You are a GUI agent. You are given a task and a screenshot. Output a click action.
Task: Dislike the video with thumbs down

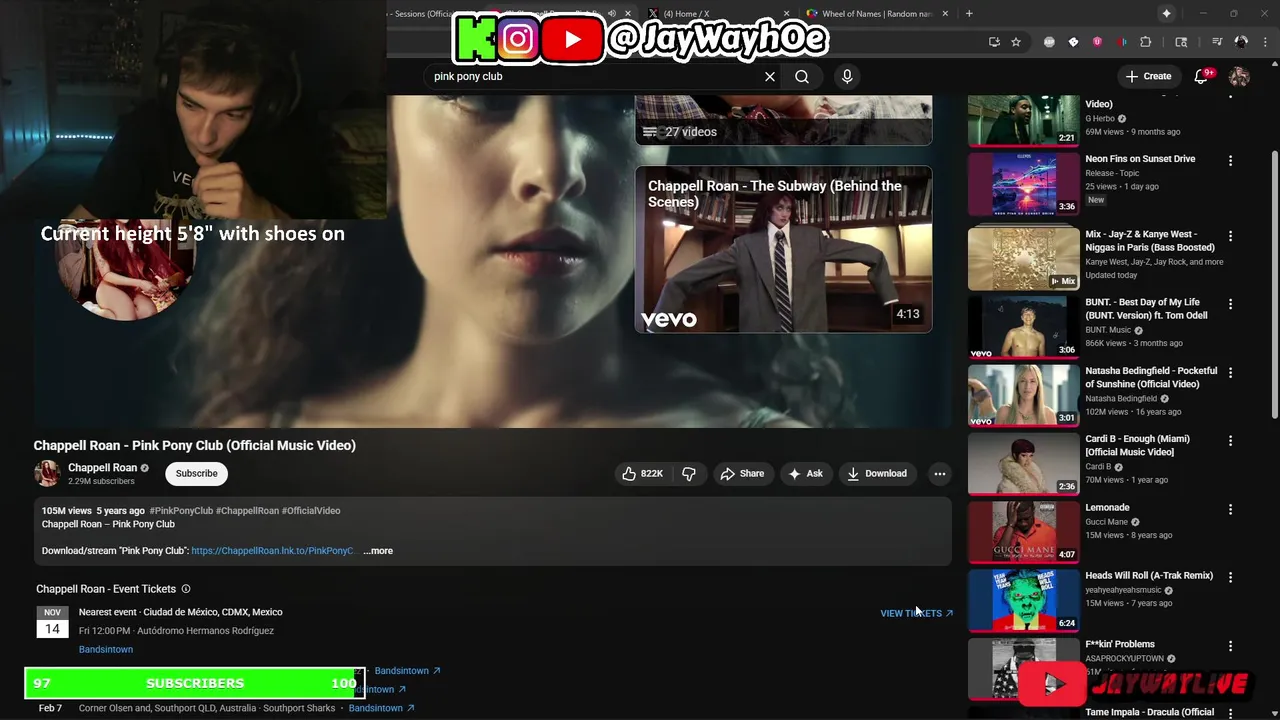click(x=689, y=474)
